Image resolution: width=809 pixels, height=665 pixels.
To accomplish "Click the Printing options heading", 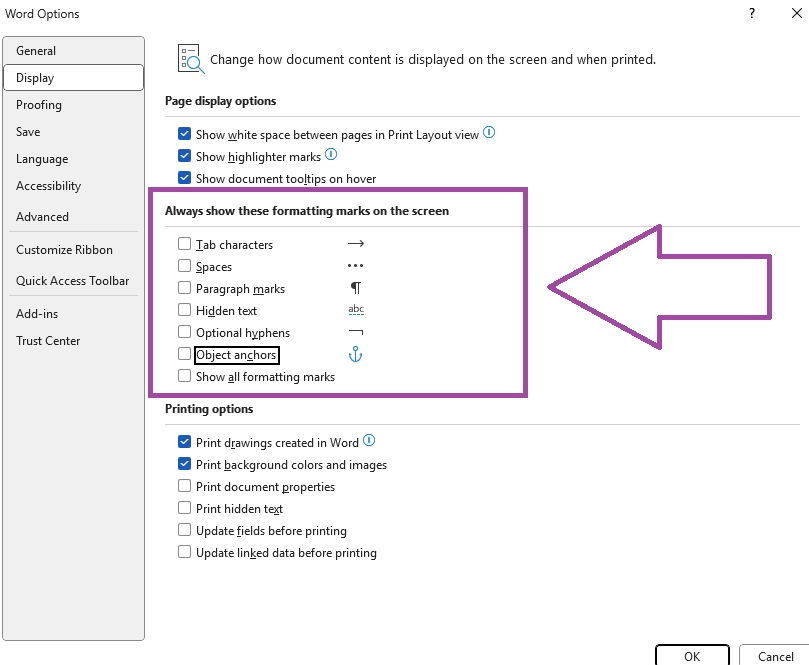I will point(209,409).
